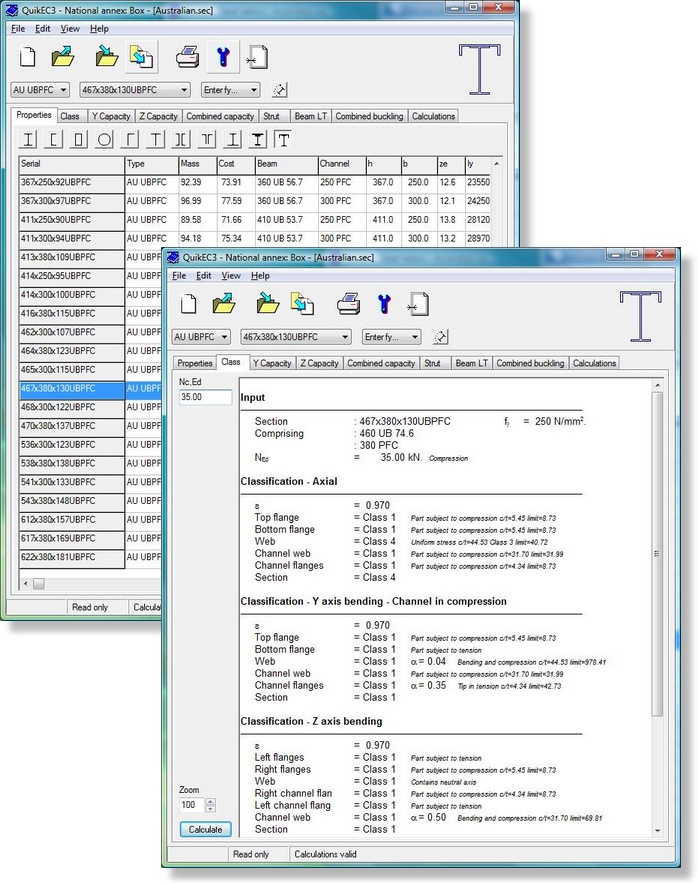The height and width of the screenshot is (886, 699).
Task: Click the printer icon in front window
Action: (x=348, y=304)
